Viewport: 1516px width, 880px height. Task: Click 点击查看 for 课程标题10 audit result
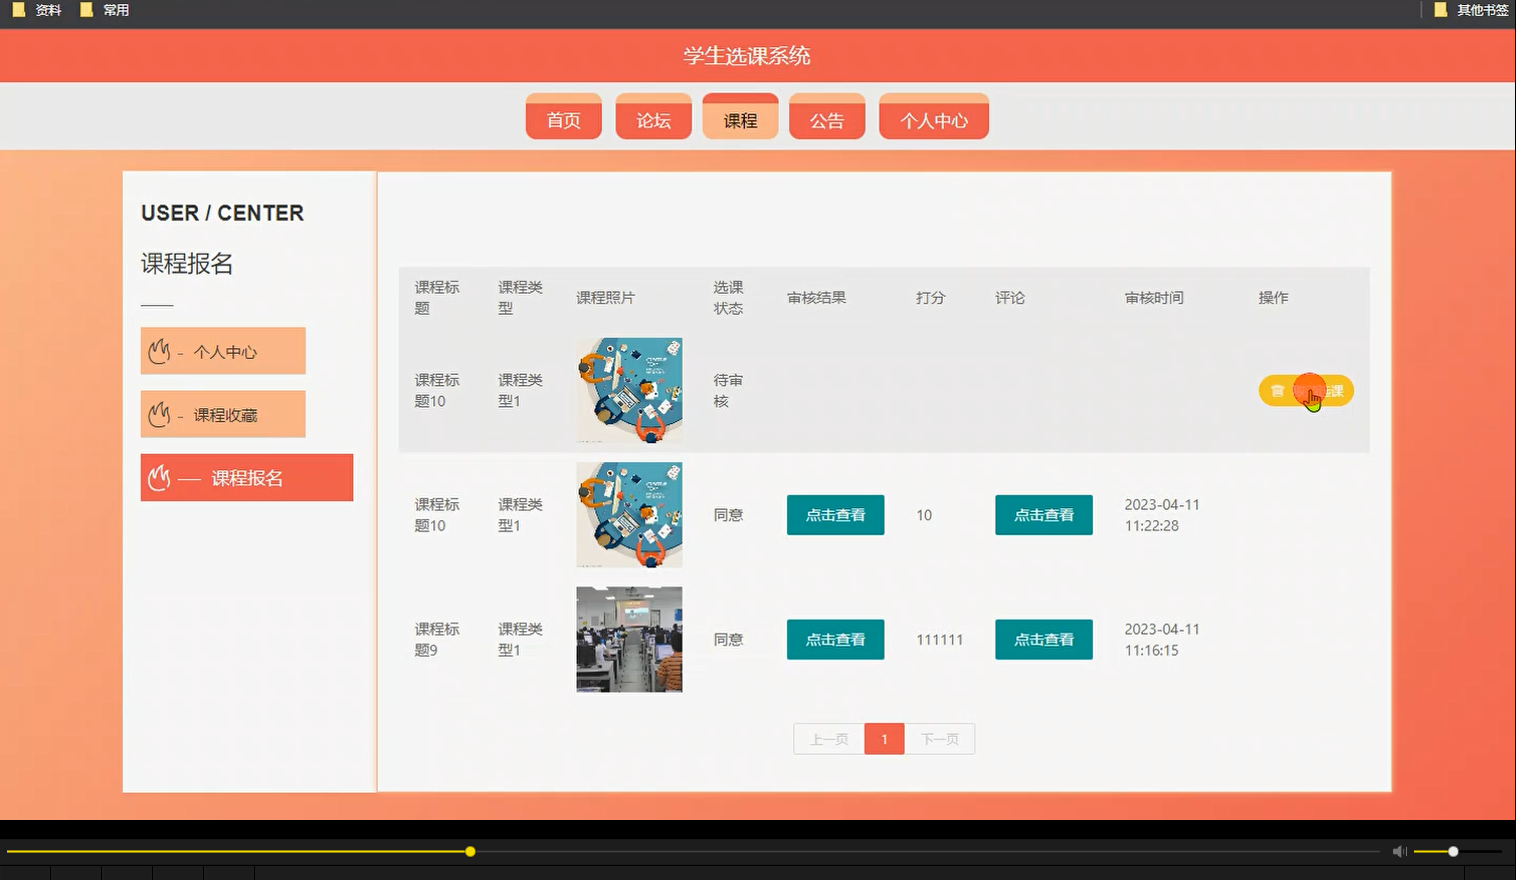coord(835,515)
